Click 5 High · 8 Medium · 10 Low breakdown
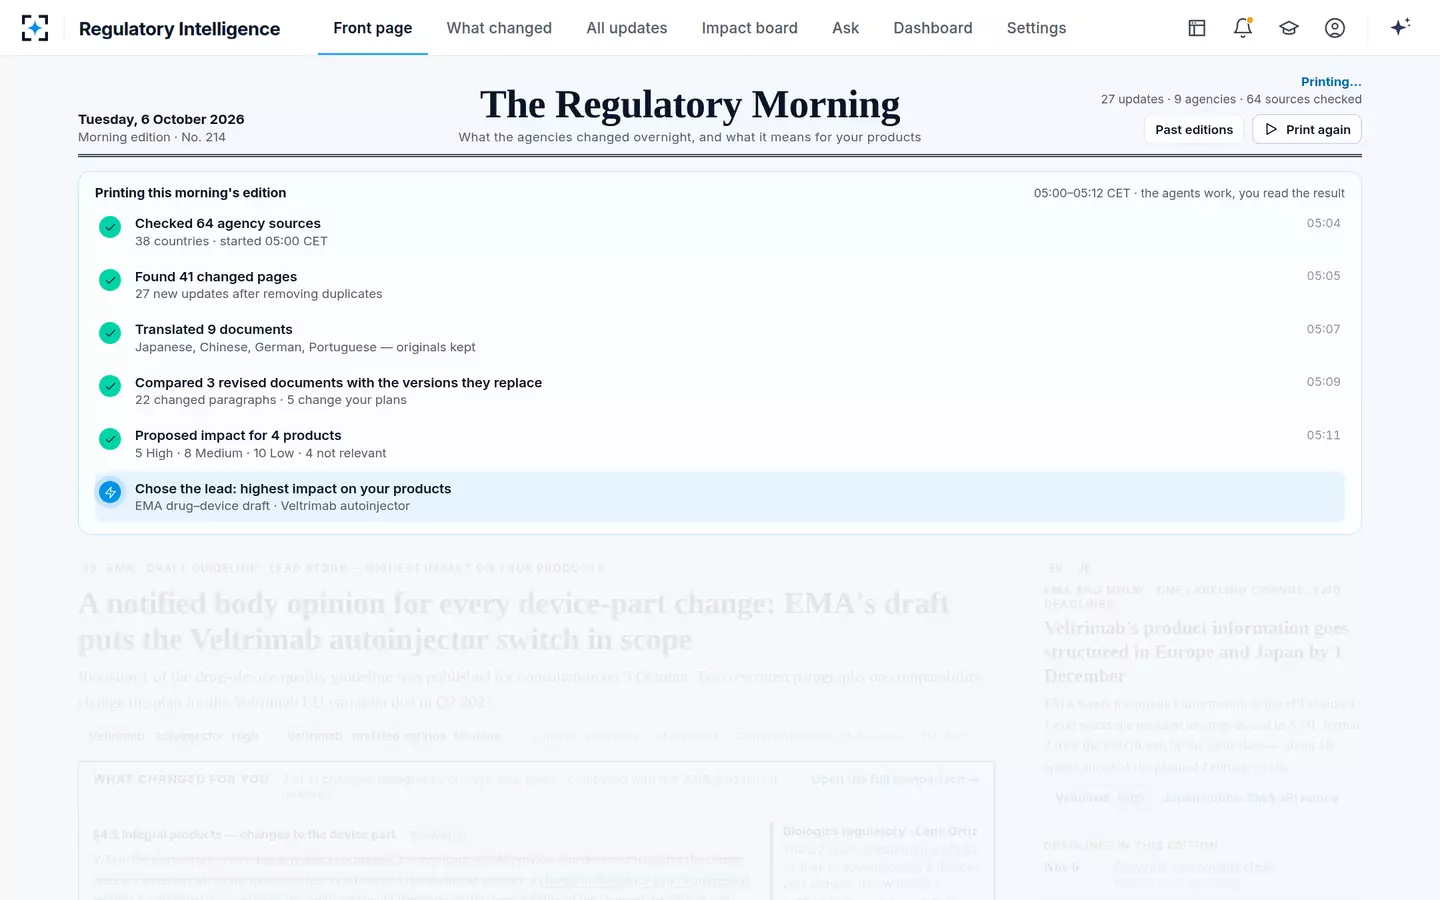This screenshot has width=1440, height=900. 260,453
